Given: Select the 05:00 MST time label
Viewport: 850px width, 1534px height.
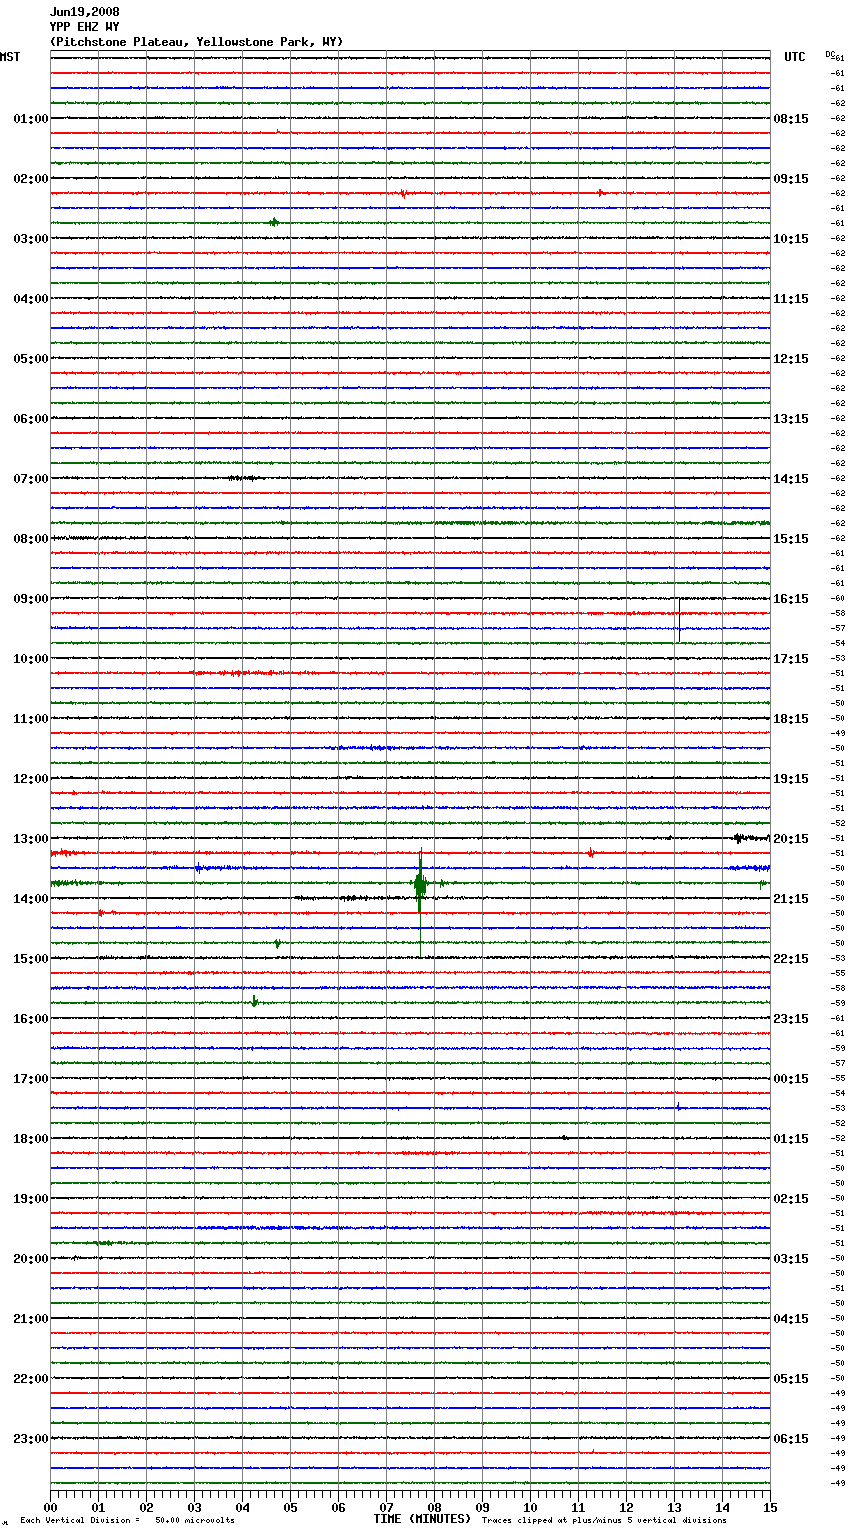Looking at the screenshot, I should (31, 359).
